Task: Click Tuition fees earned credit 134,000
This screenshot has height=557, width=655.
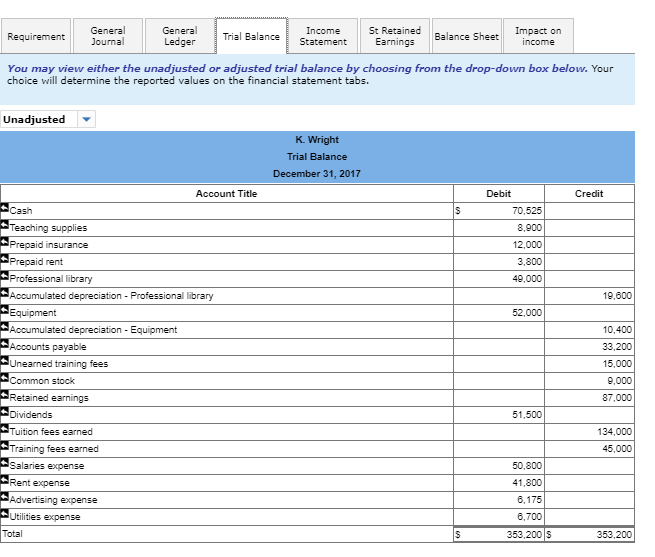Action: coord(614,432)
